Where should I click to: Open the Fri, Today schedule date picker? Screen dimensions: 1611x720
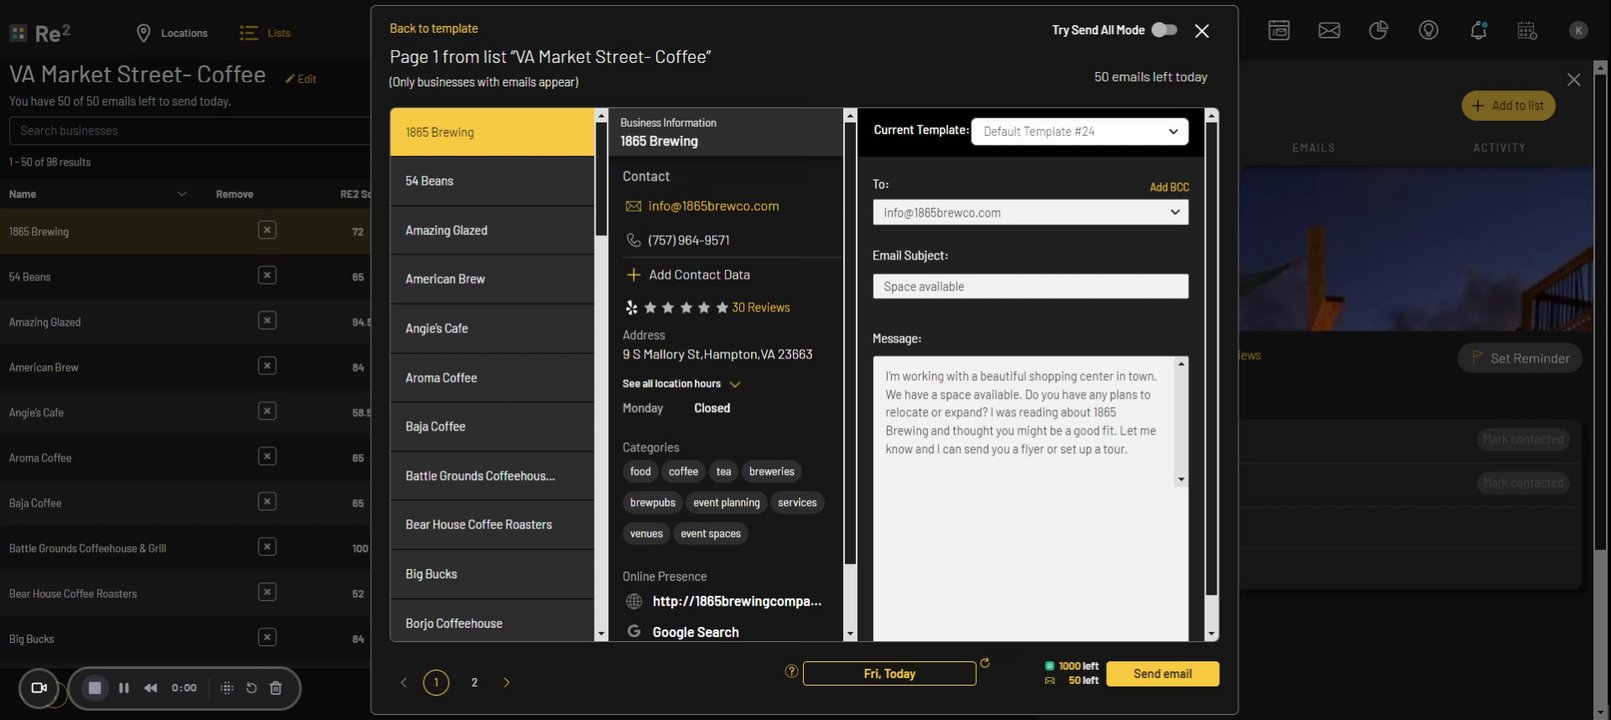point(889,674)
